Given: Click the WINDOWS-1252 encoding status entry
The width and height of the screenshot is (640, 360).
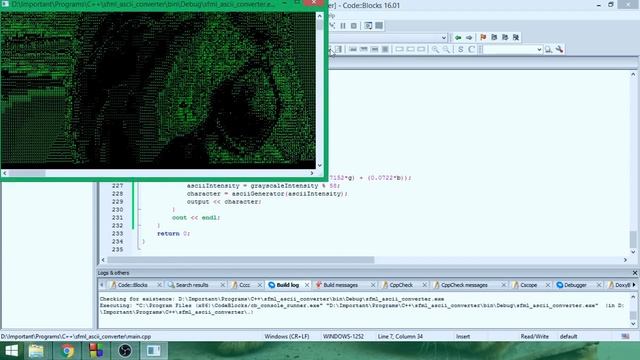Looking at the screenshot, I should click(x=343, y=337).
